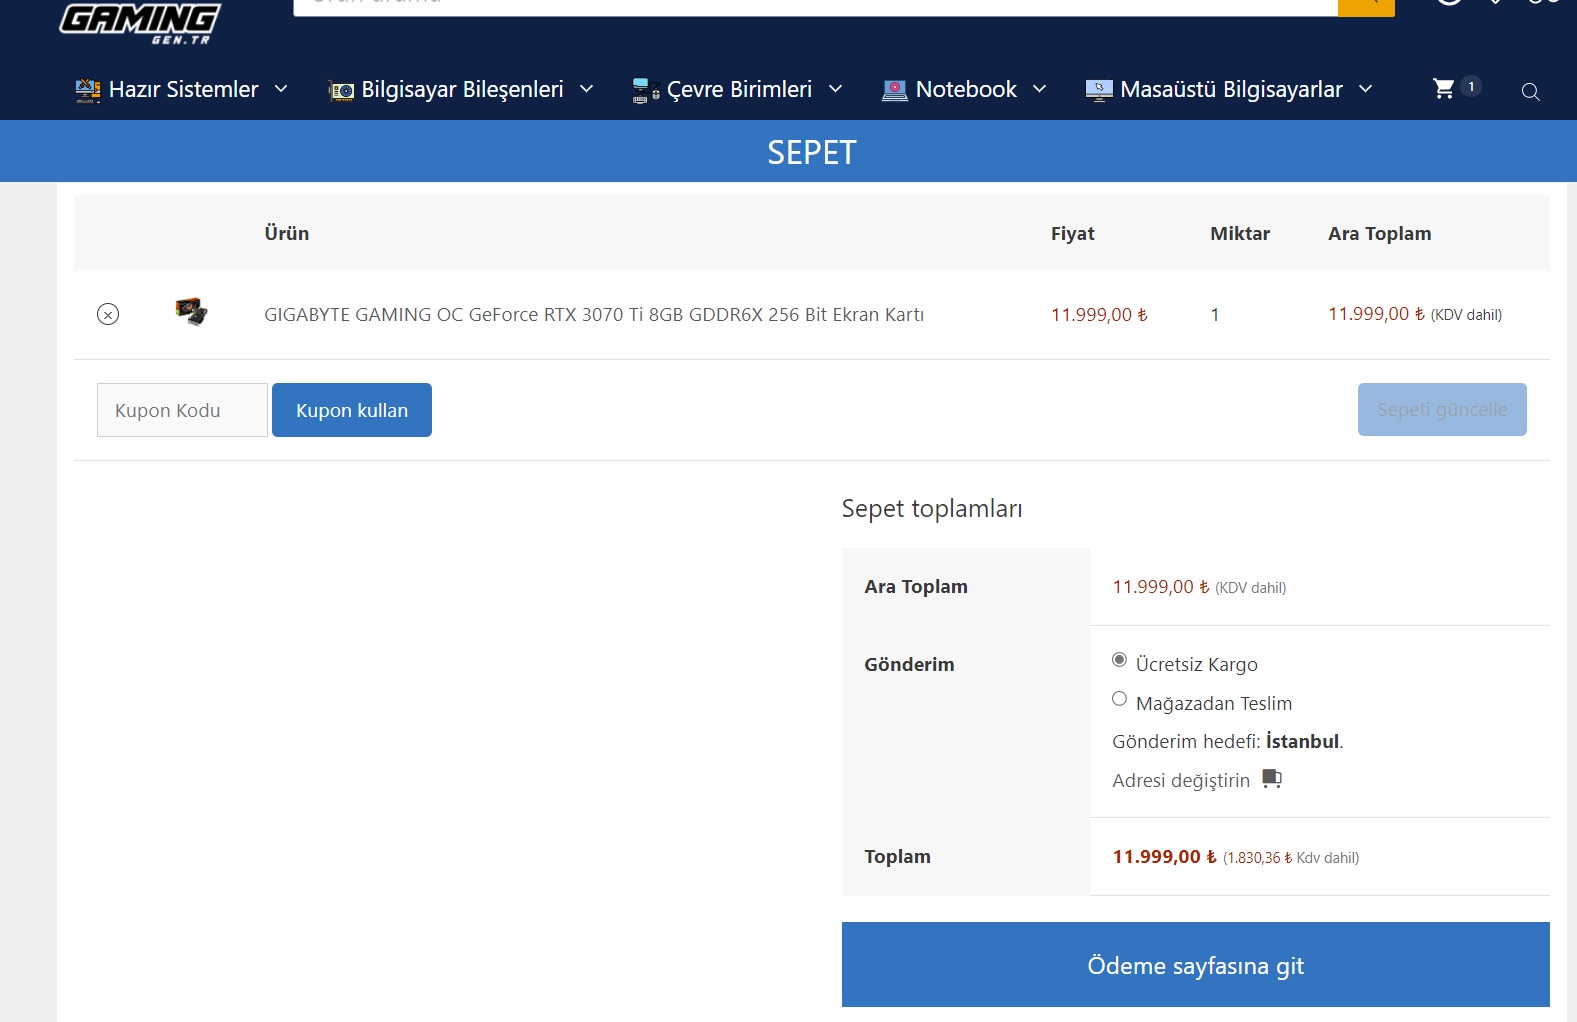1577x1022 pixels.
Task: Click the Ara Toplam column header in the product table
Action: pyautogui.click(x=1380, y=233)
